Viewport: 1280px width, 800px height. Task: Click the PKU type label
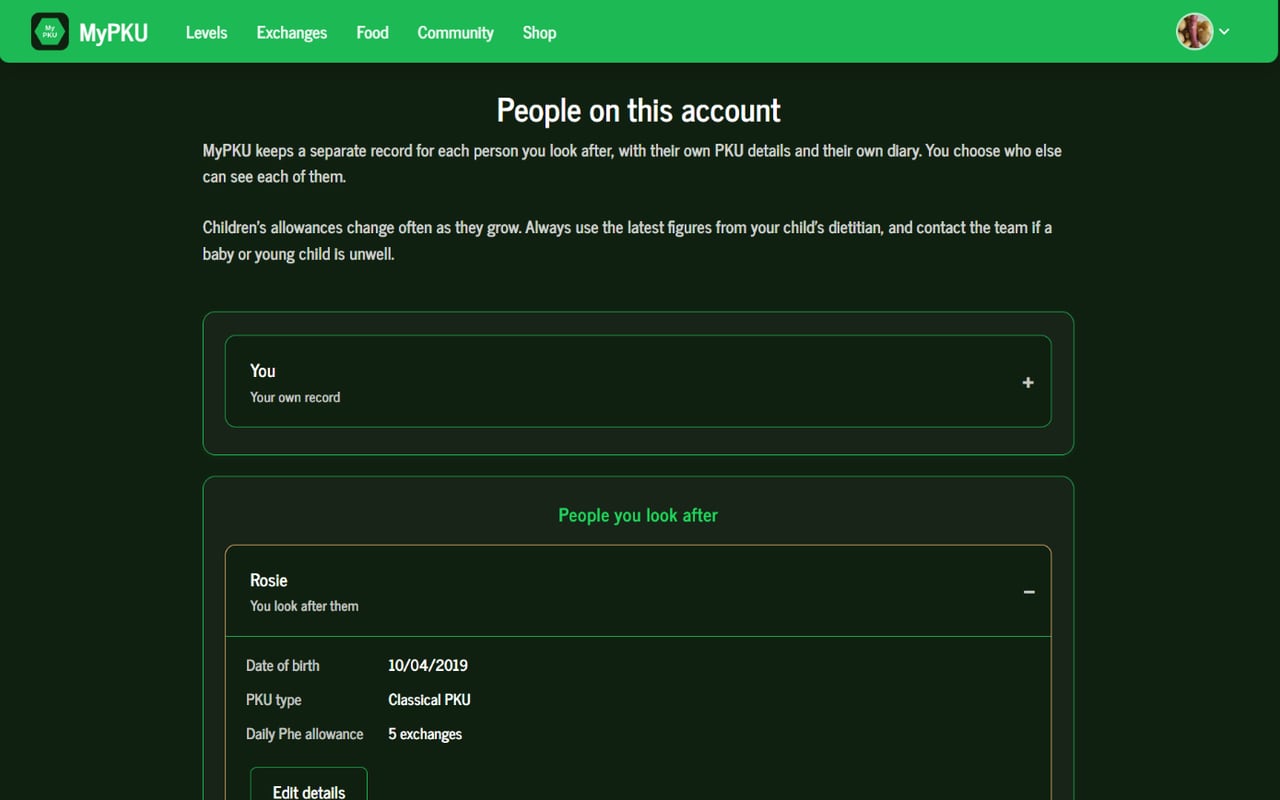tap(274, 700)
